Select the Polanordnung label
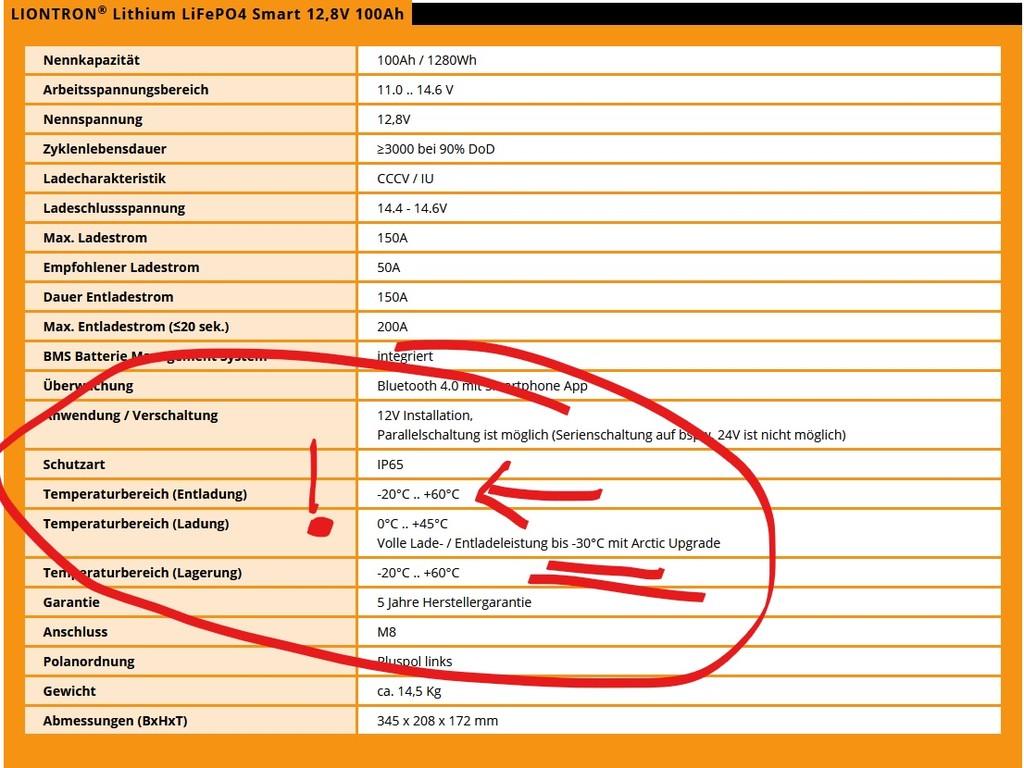1024x768 pixels. (x=89, y=662)
